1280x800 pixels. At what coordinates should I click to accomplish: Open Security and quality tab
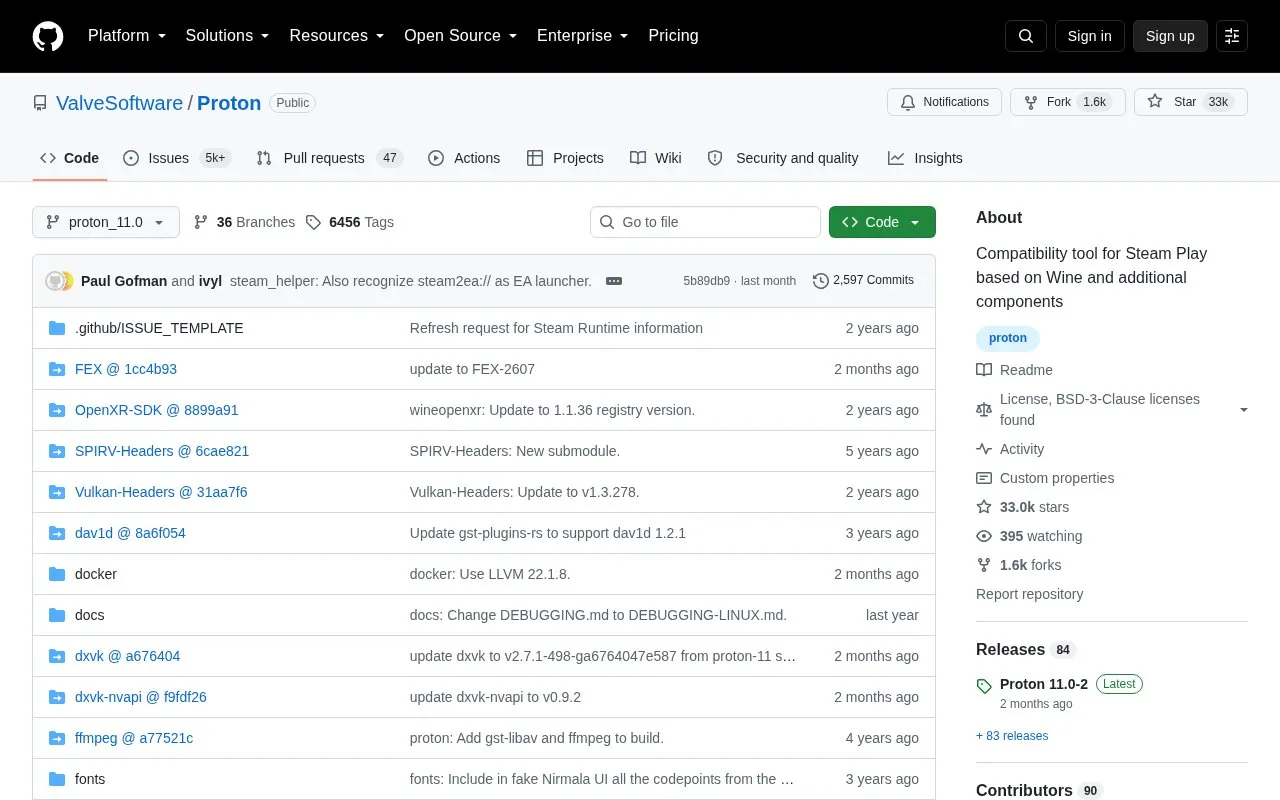[x=783, y=158]
